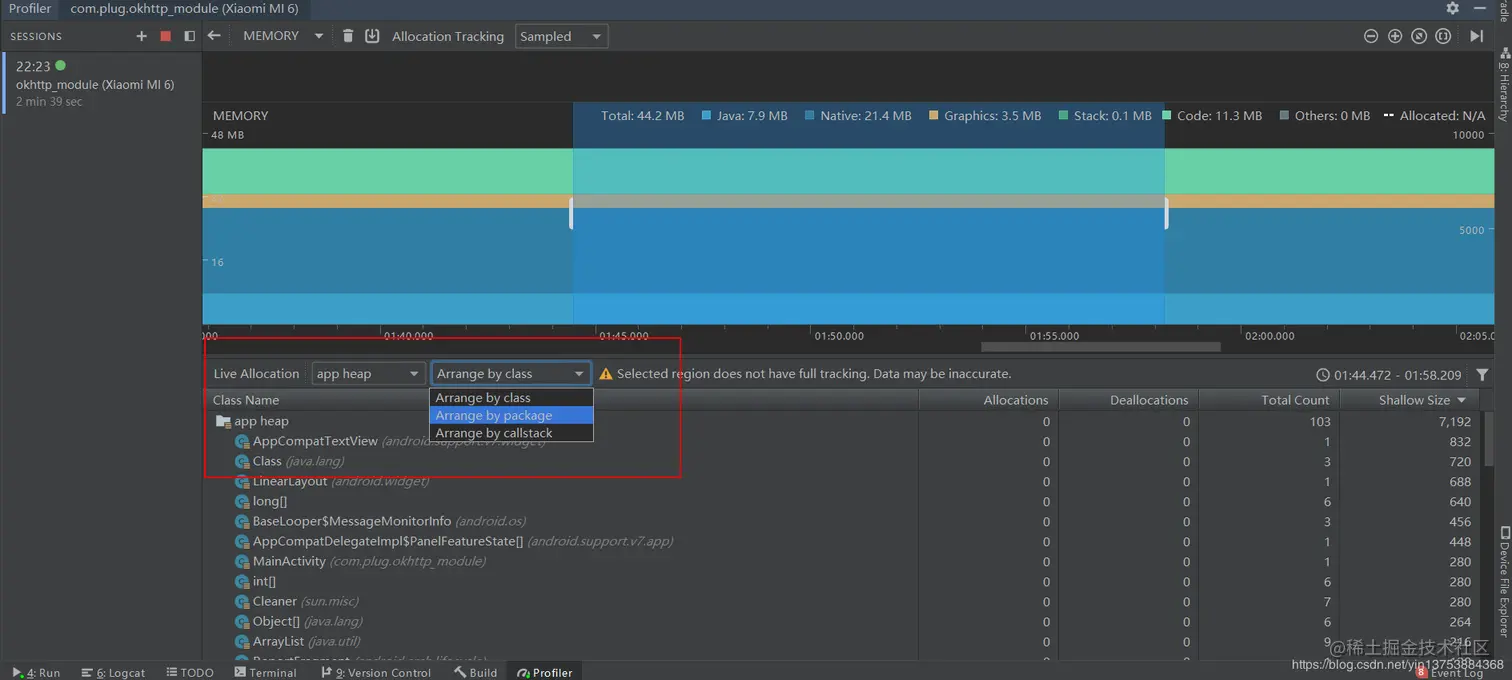
Task: Open the MEMORY profiler dropdown
Action: click(284, 36)
